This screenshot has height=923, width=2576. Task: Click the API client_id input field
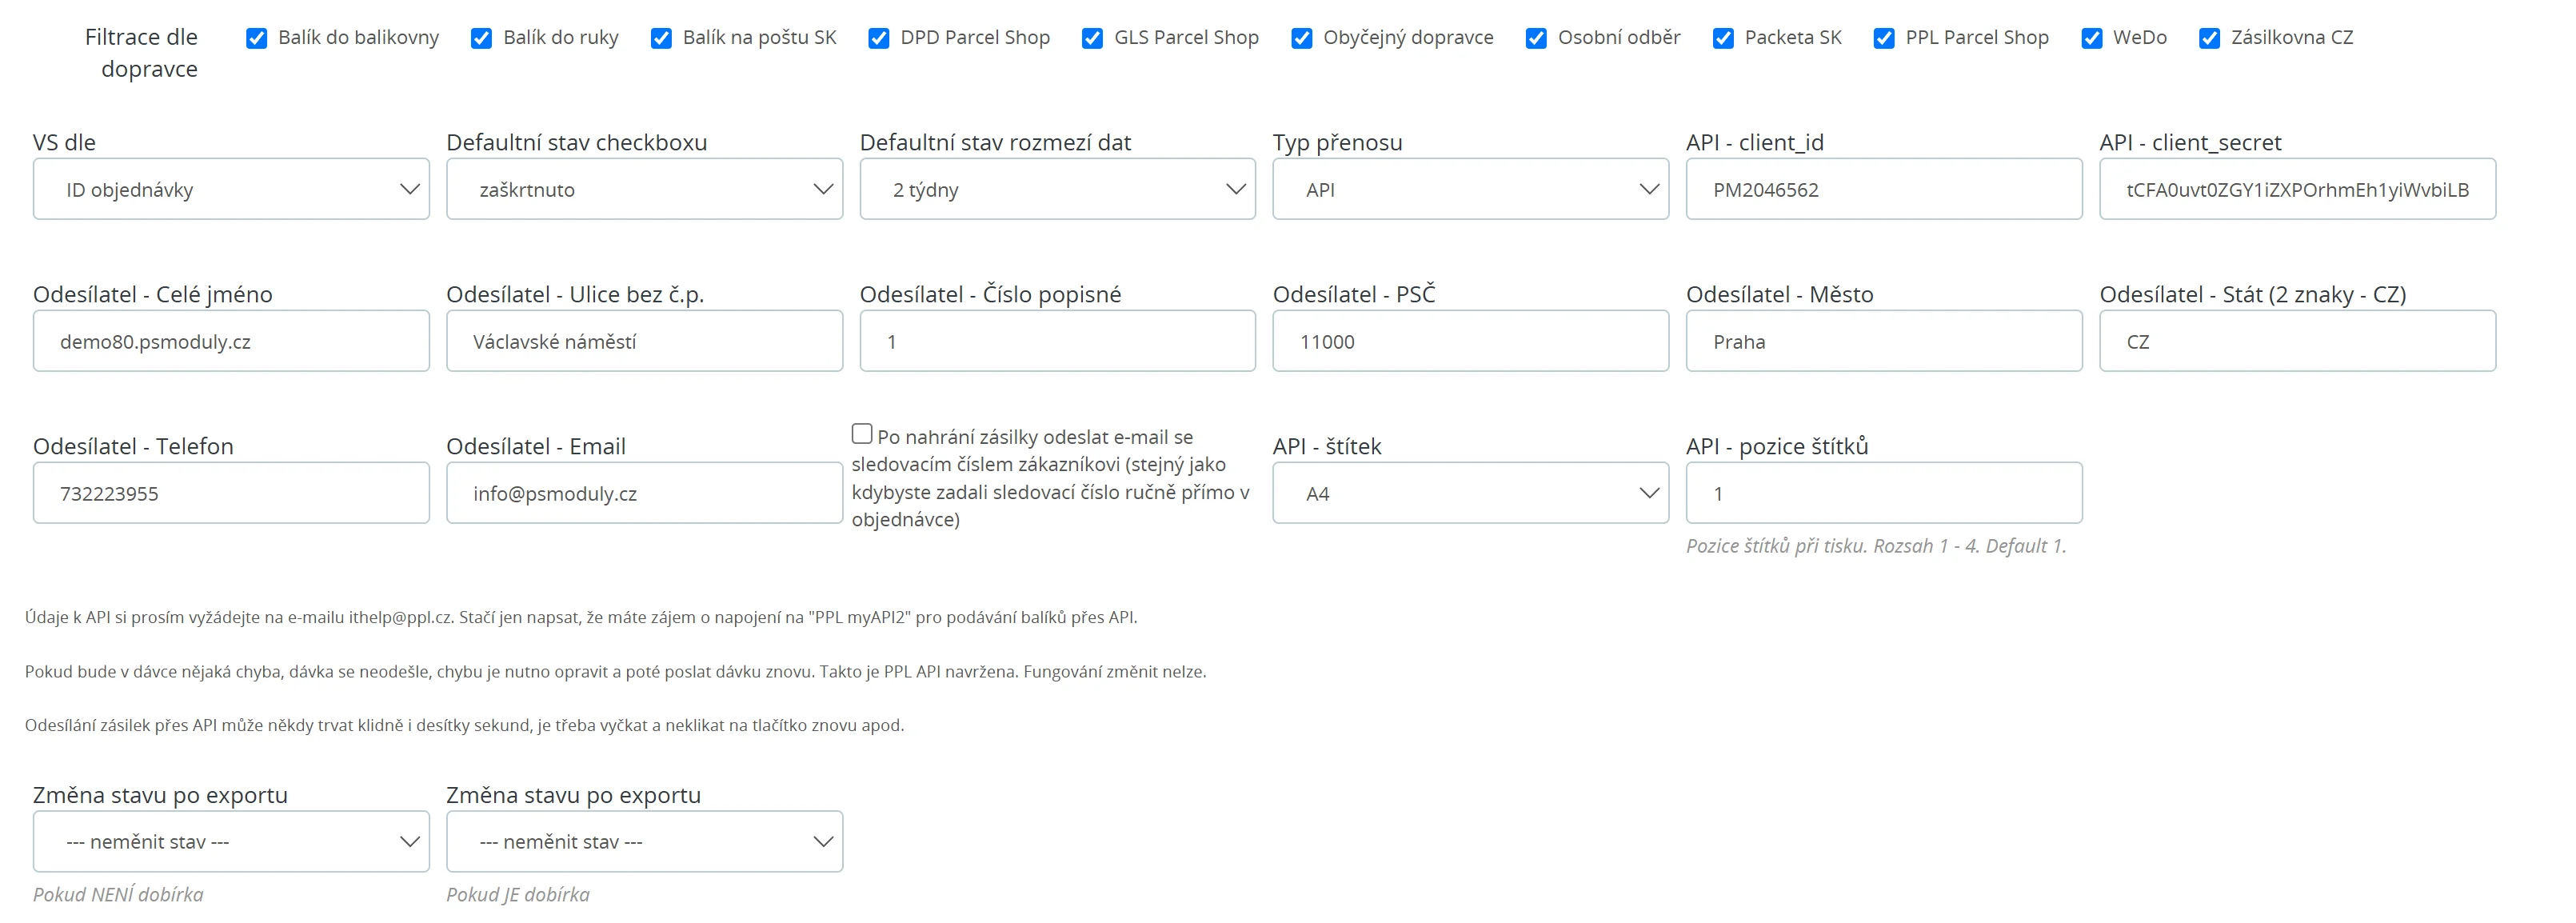coord(1883,189)
